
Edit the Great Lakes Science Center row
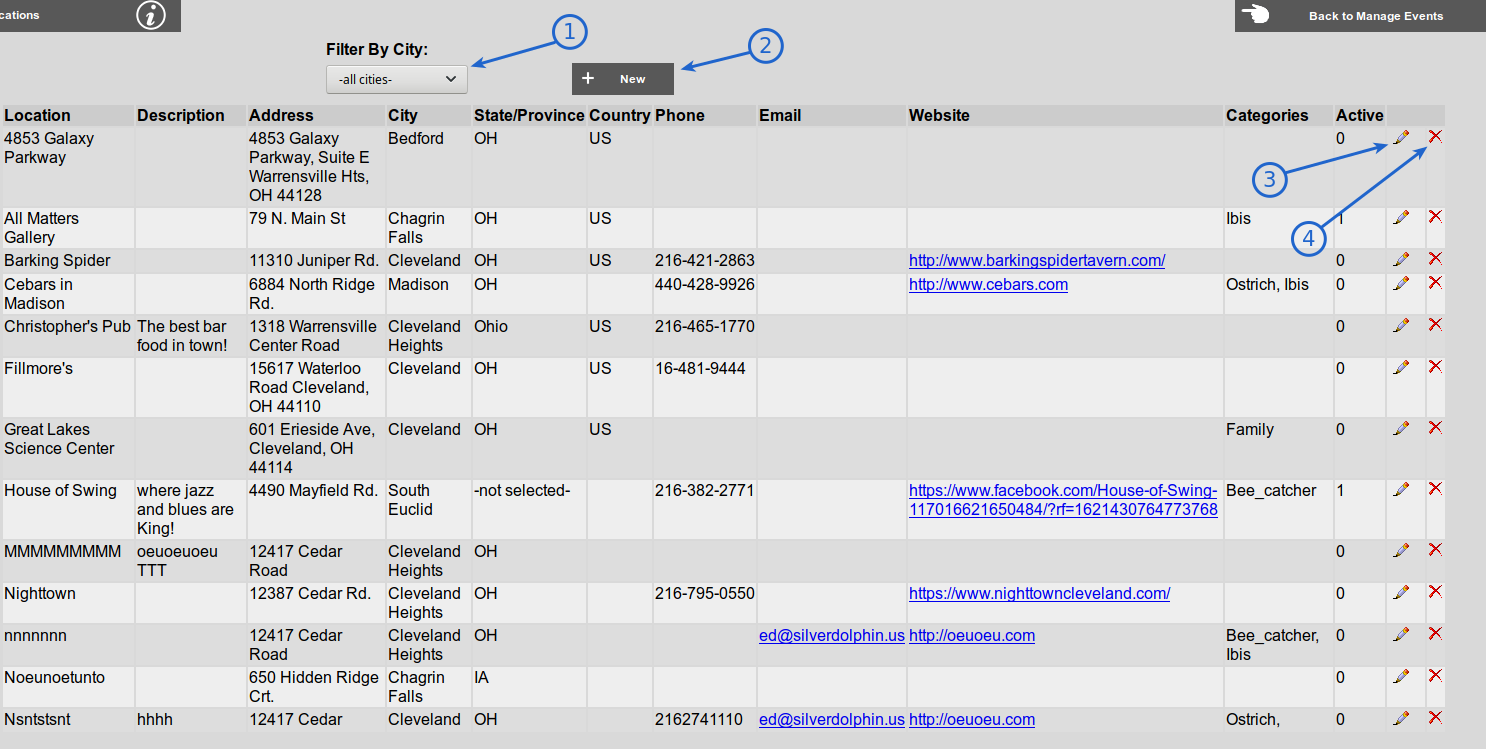point(1401,428)
